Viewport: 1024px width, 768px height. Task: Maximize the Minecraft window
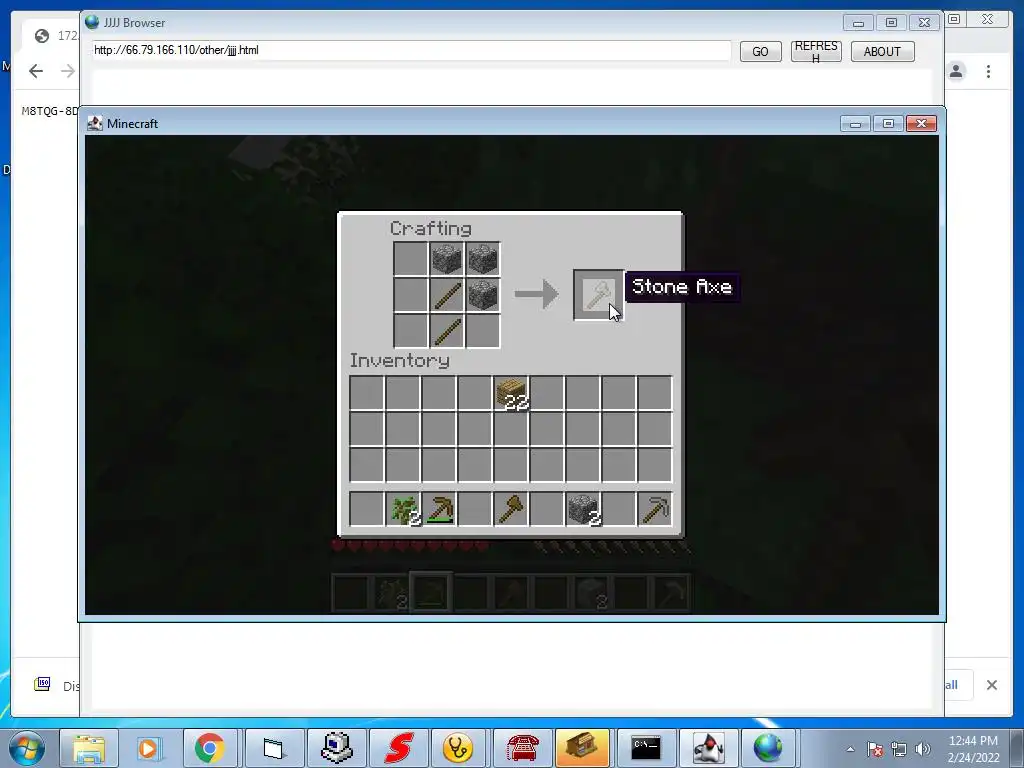(x=888, y=123)
